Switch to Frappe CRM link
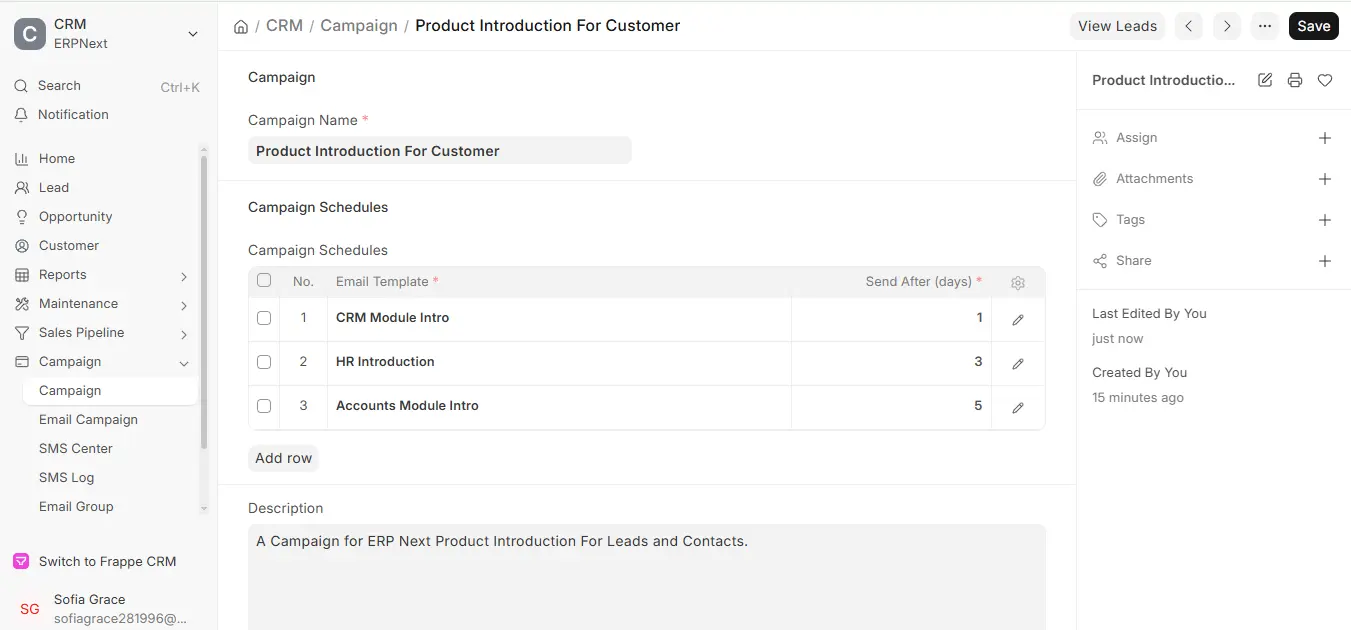This screenshot has height=630, width=1351. tap(107, 562)
